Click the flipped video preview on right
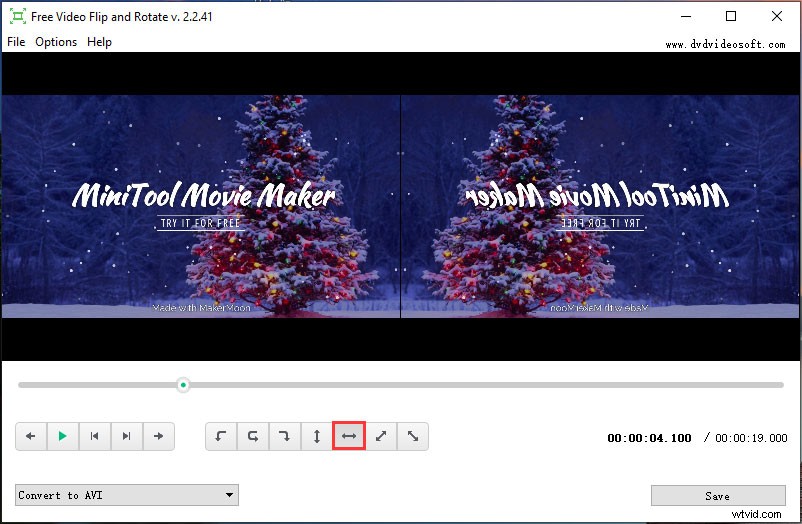This screenshot has width=802, height=524. 600,206
